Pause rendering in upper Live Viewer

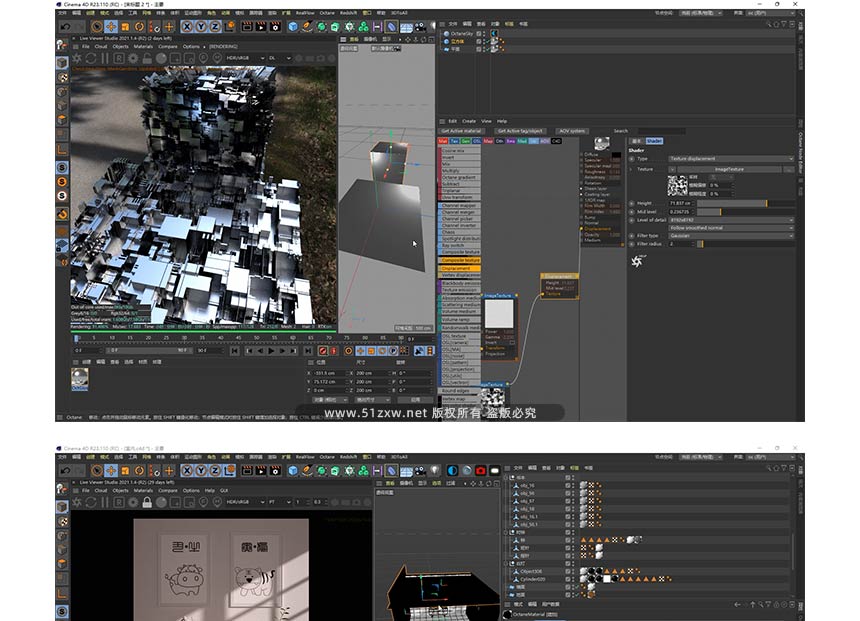click(x=105, y=58)
